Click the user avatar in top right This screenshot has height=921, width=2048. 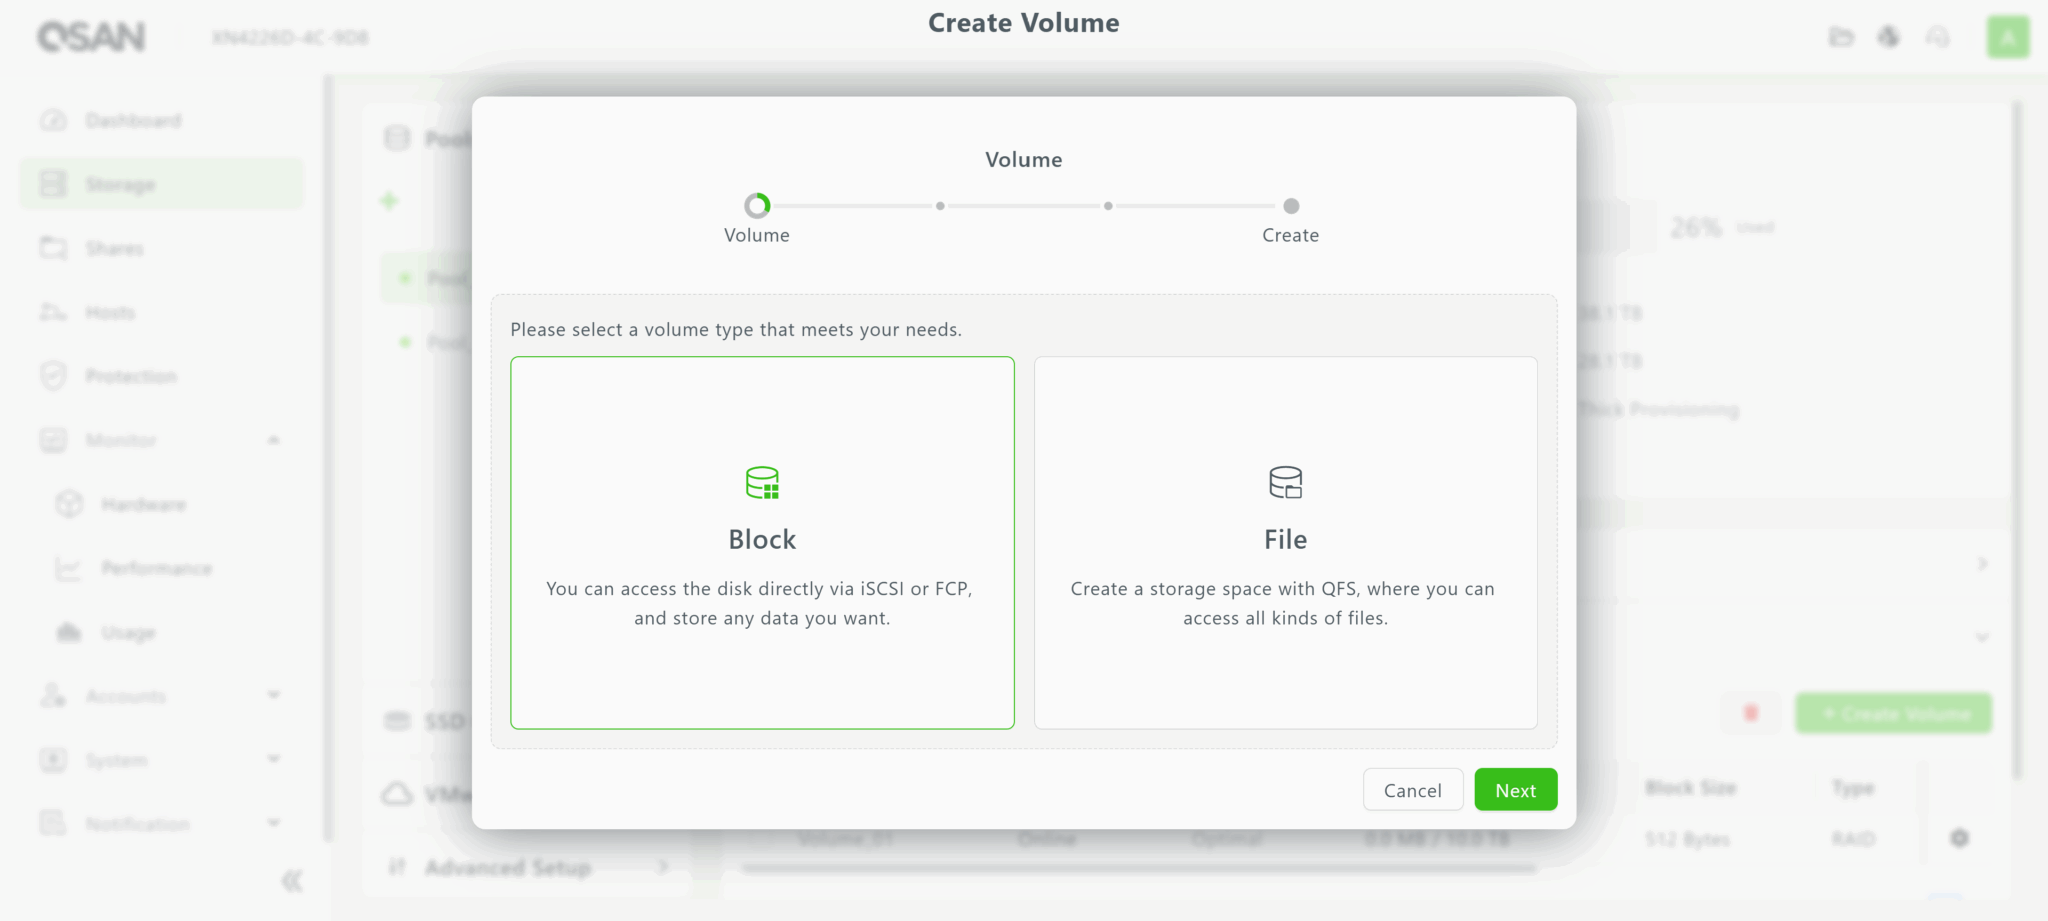(x=2007, y=38)
